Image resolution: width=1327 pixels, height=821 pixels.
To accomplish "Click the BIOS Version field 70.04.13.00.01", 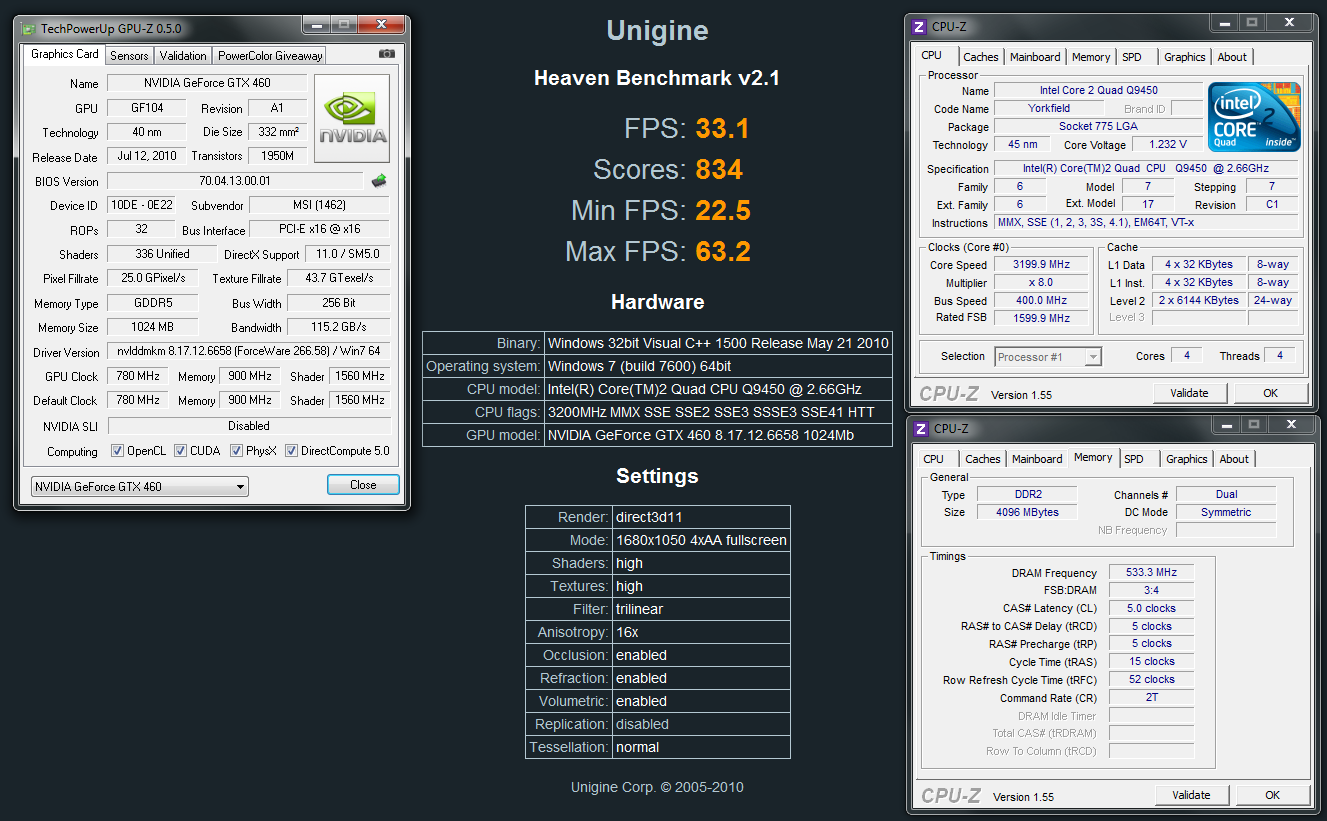I will [235, 181].
